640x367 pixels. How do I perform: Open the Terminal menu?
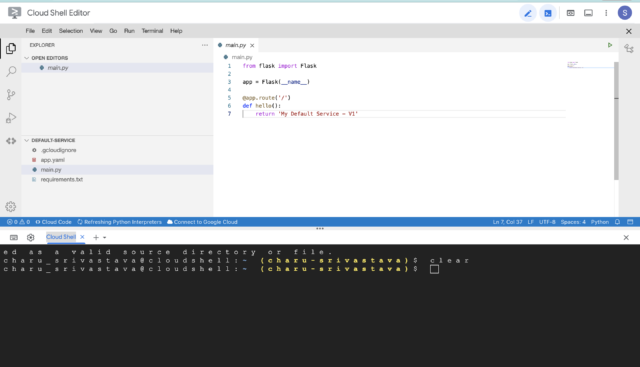152,31
